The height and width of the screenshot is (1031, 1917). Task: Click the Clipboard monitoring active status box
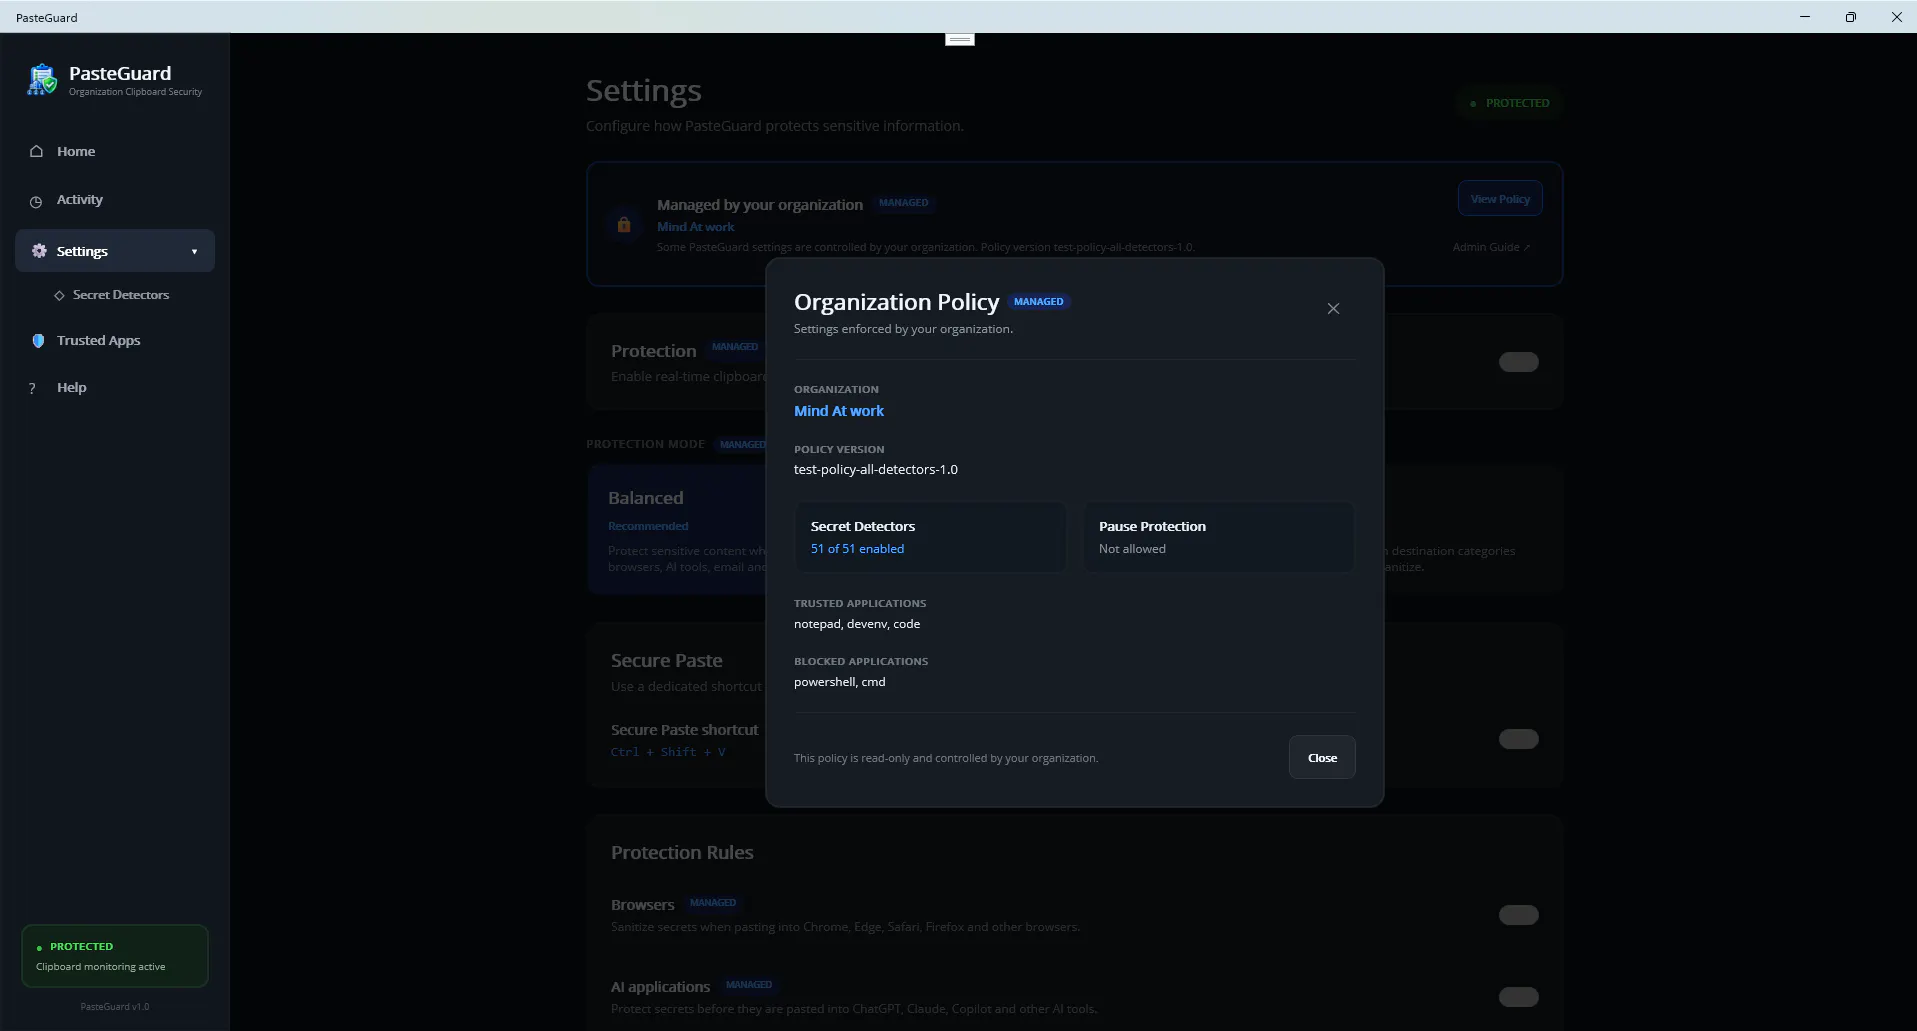tap(115, 956)
